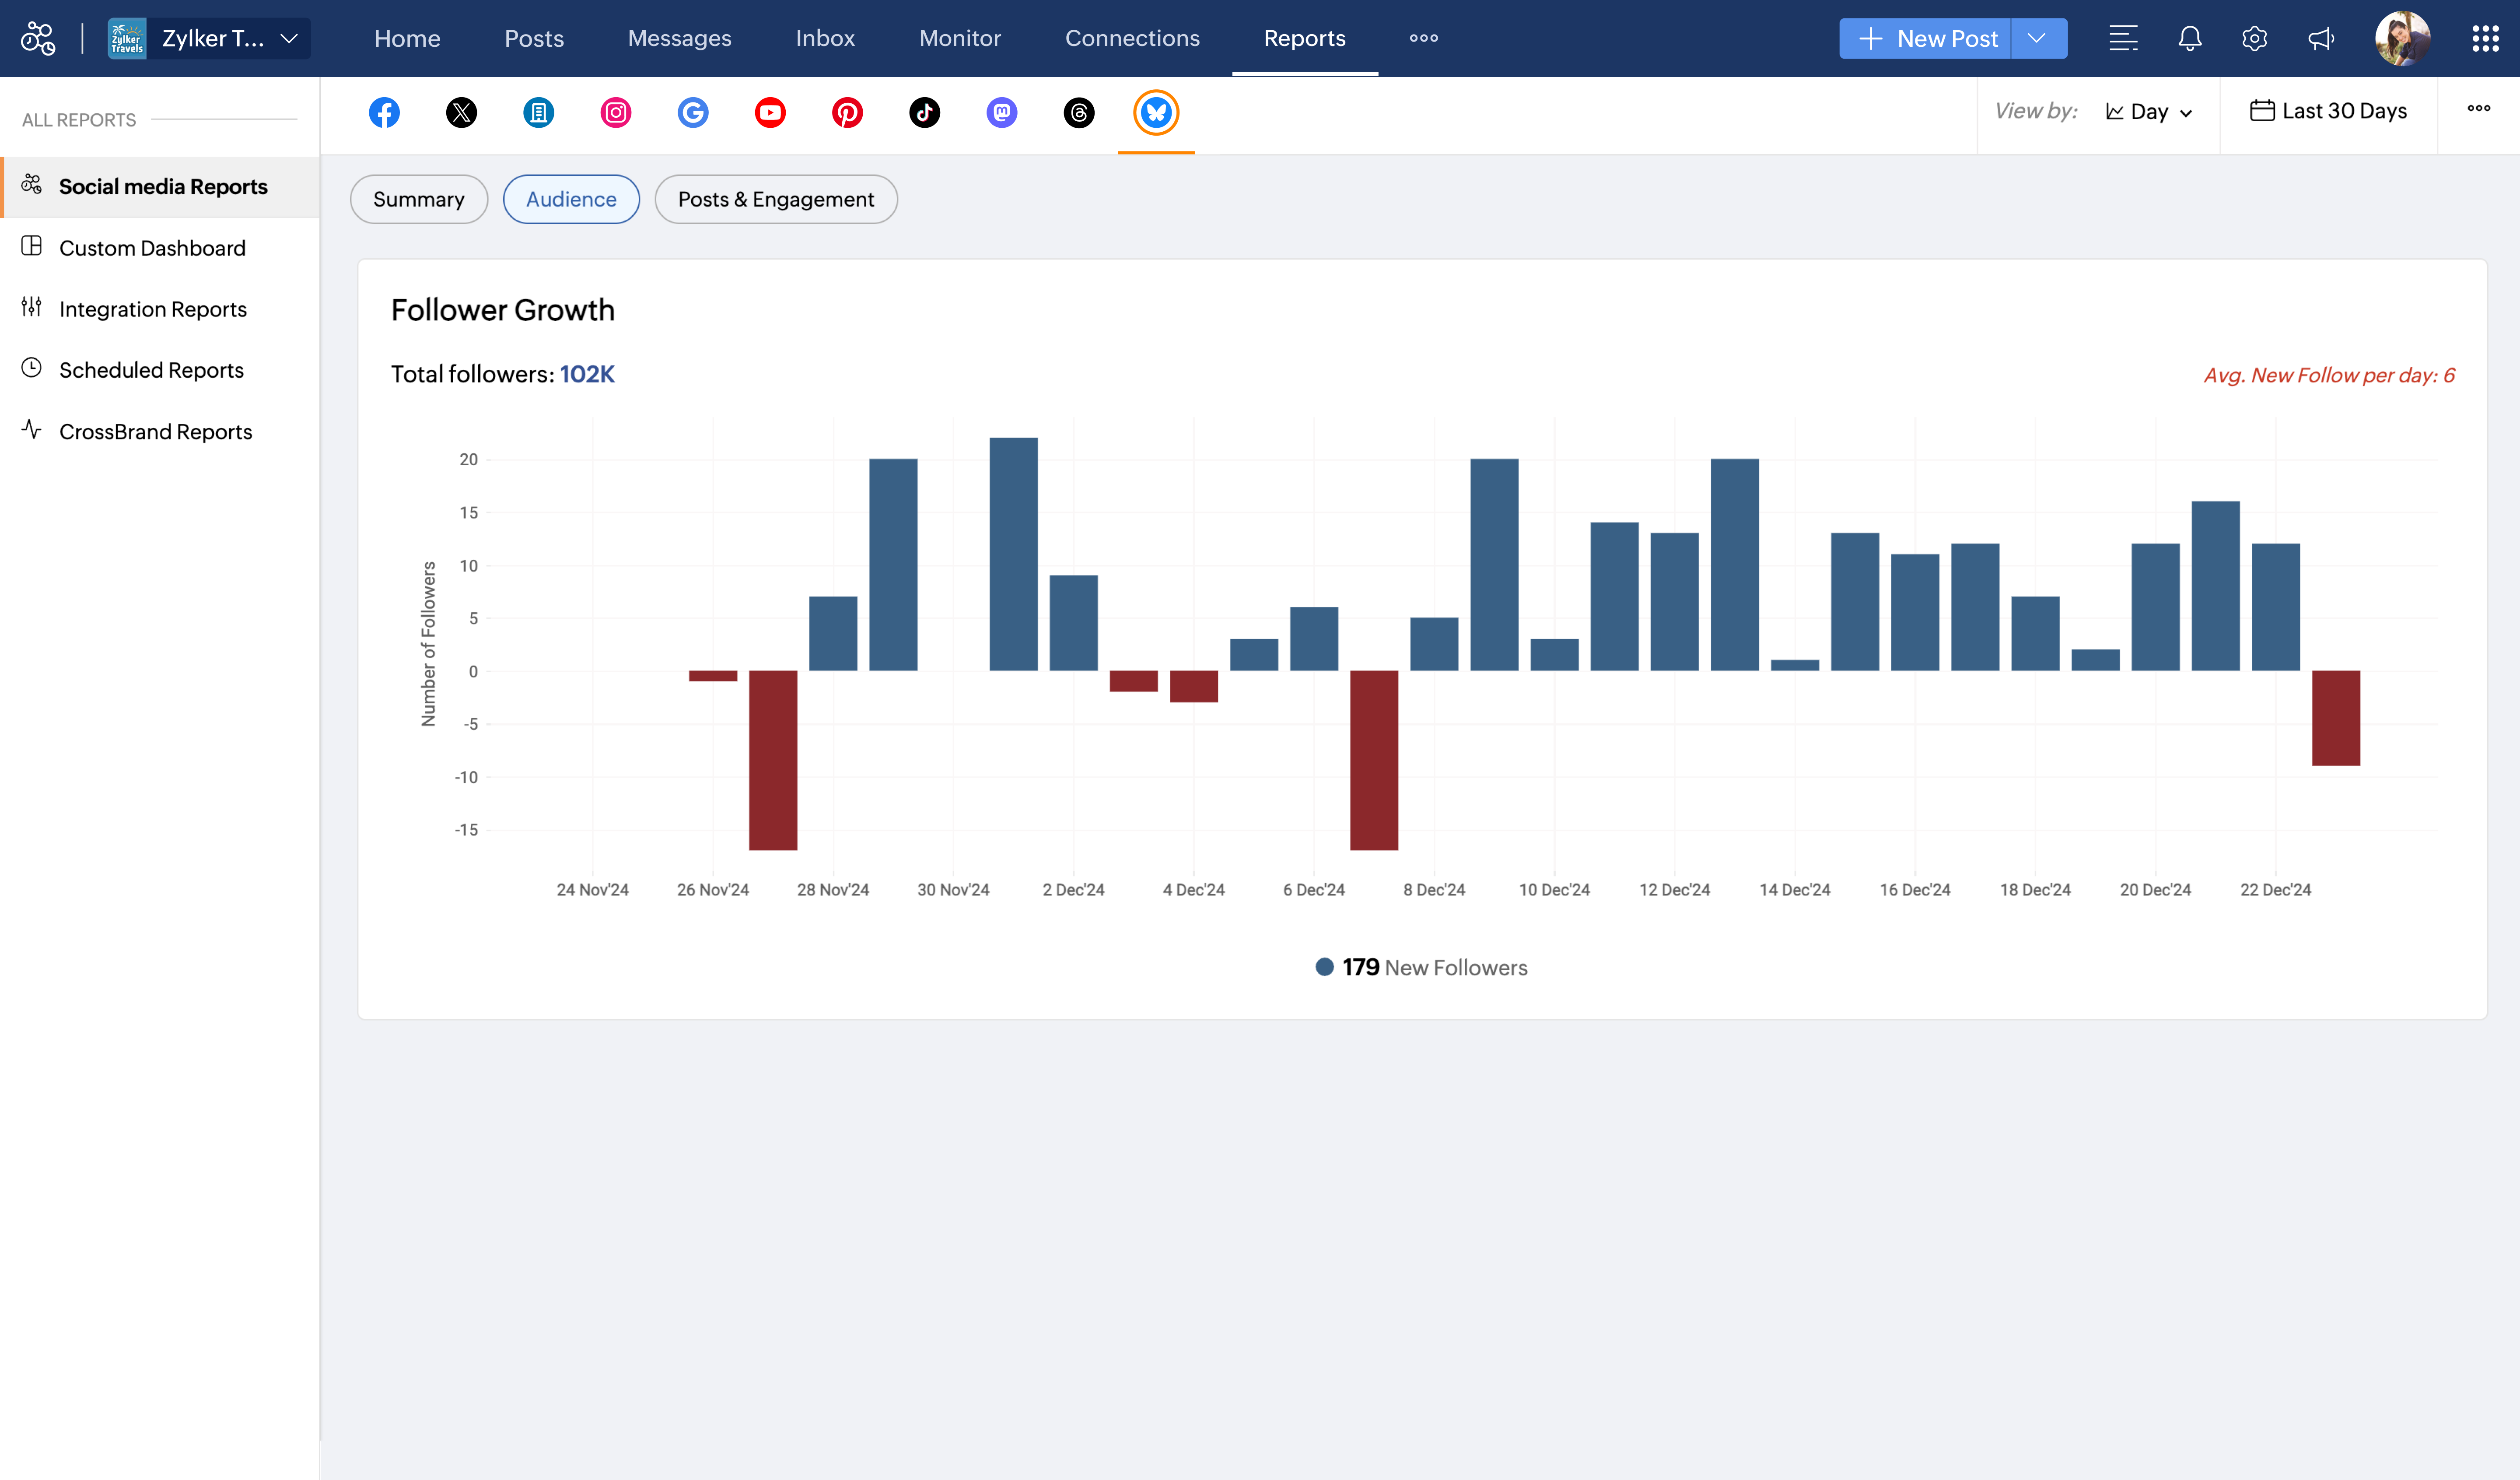This screenshot has height=1480, width=2520.
Task: Open Scheduled Reports in the sidebar
Action: 151,370
